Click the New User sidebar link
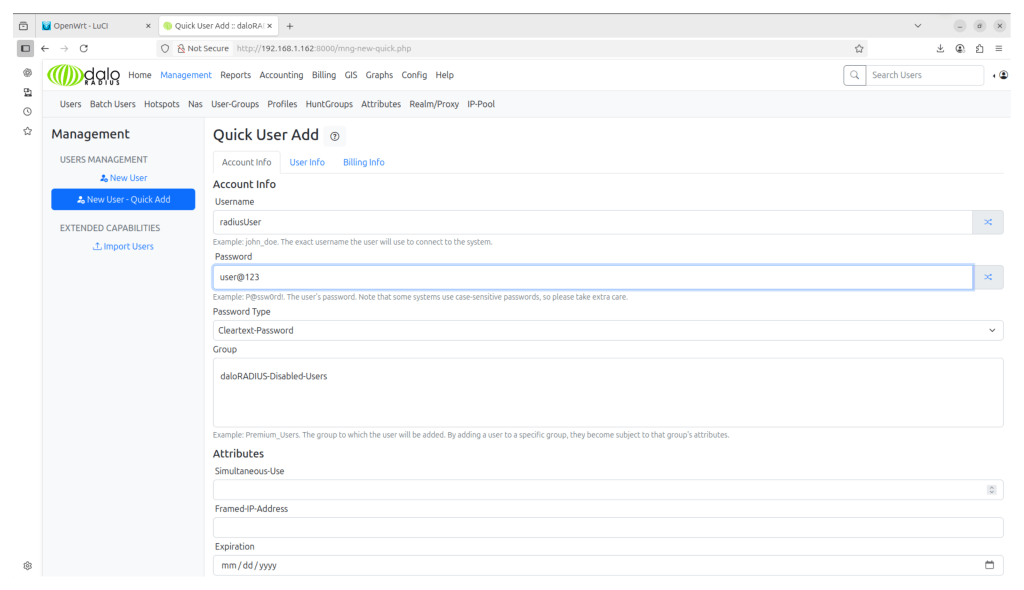 123,178
